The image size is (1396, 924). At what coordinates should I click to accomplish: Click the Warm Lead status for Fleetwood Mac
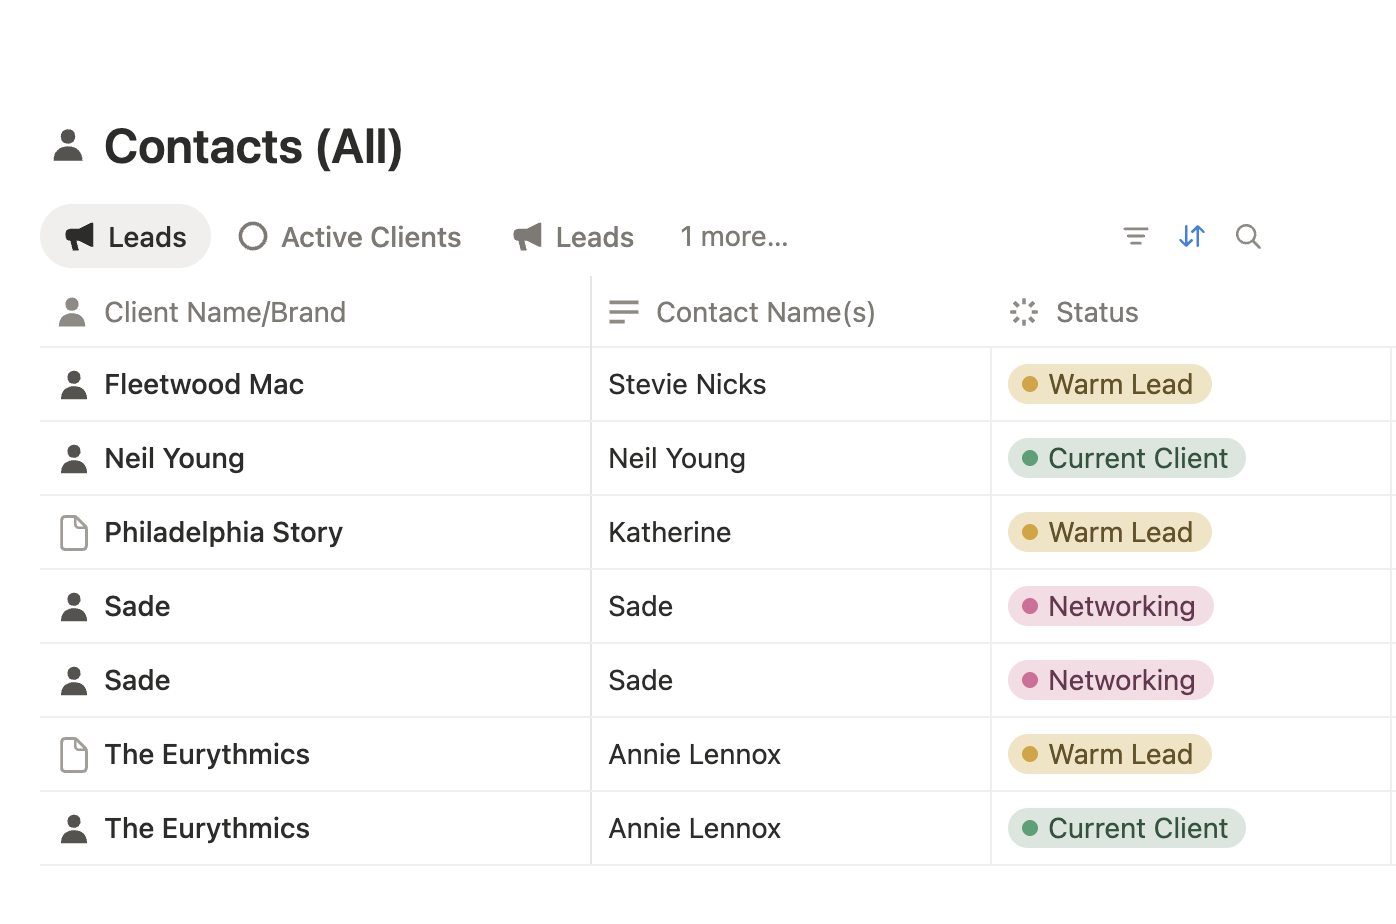(x=1110, y=384)
